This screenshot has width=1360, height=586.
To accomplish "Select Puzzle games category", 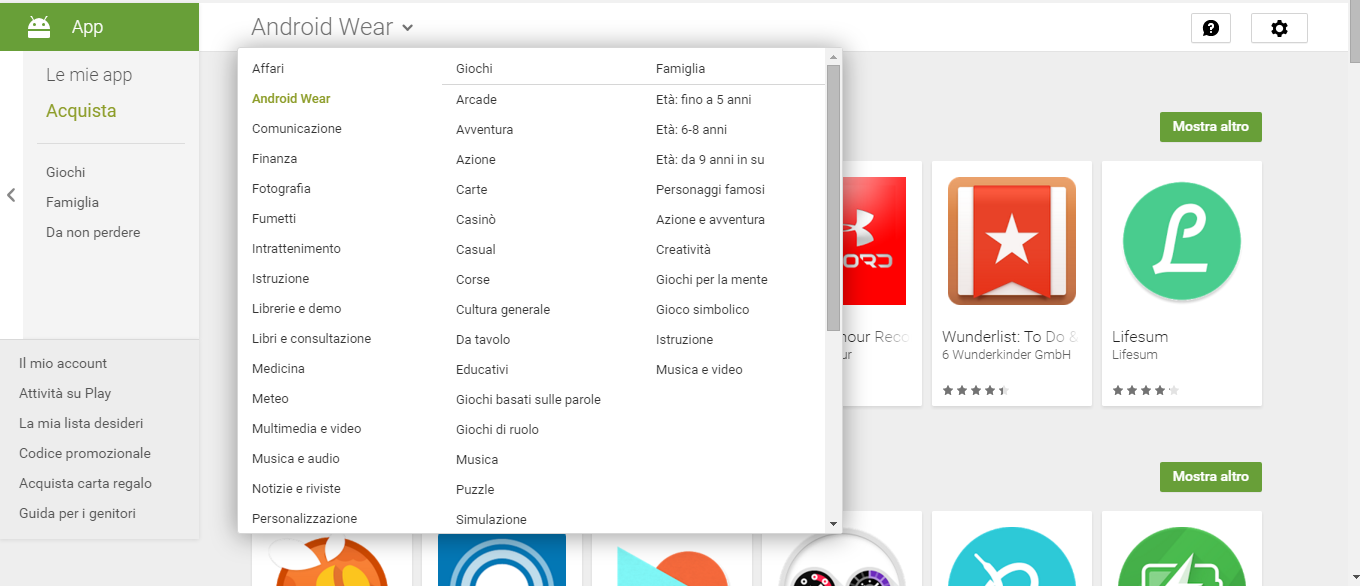I will click(x=475, y=490).
